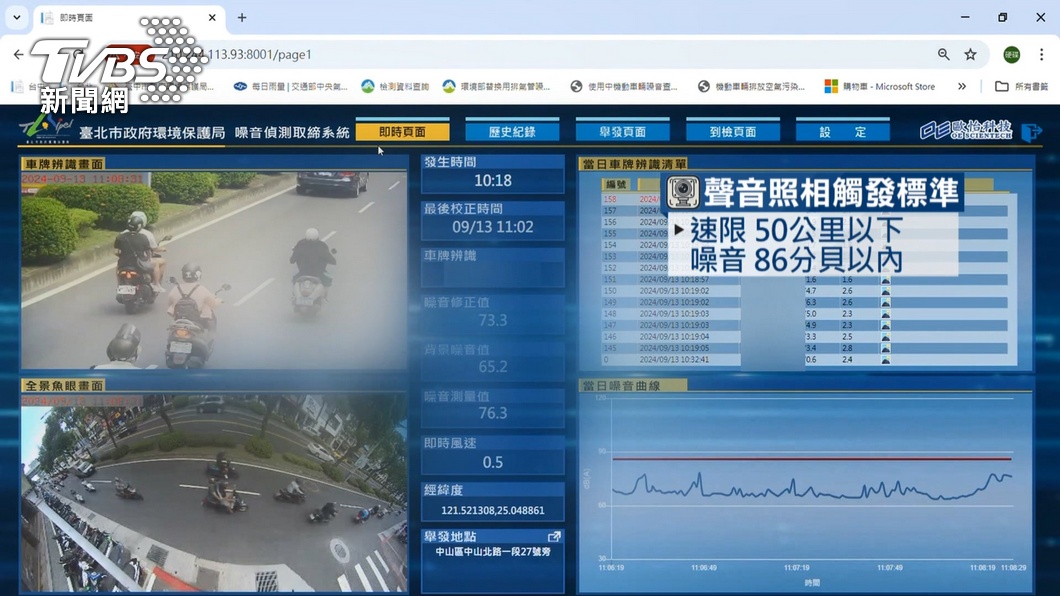
Task: Click the logout icon beside company logo
Action: [x=1031, y=132]
